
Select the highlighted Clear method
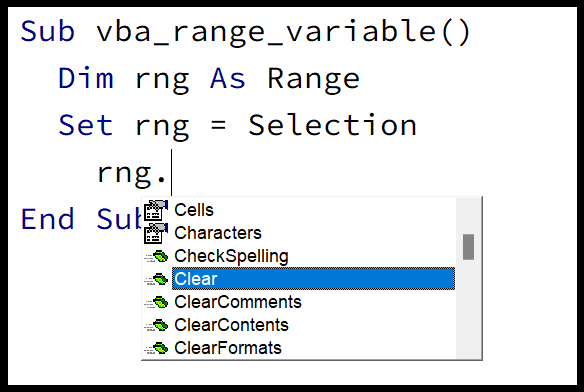click(313, 279)
